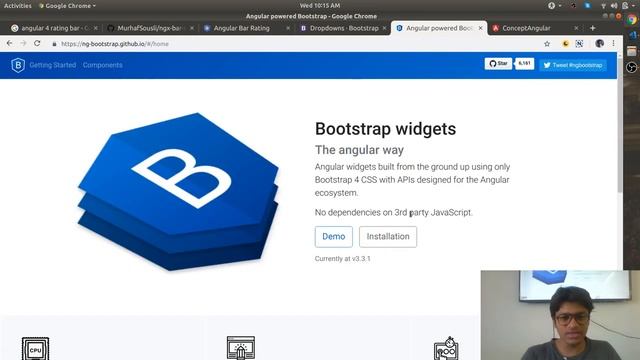Open the yellow moon extension
The image size is (640, 360).
coord(565,44)
